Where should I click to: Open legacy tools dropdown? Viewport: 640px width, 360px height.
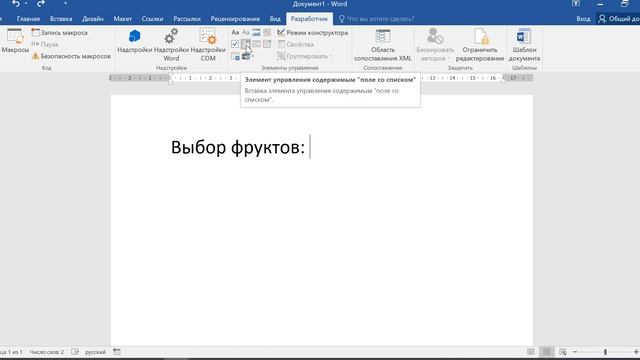click(247, 56)
